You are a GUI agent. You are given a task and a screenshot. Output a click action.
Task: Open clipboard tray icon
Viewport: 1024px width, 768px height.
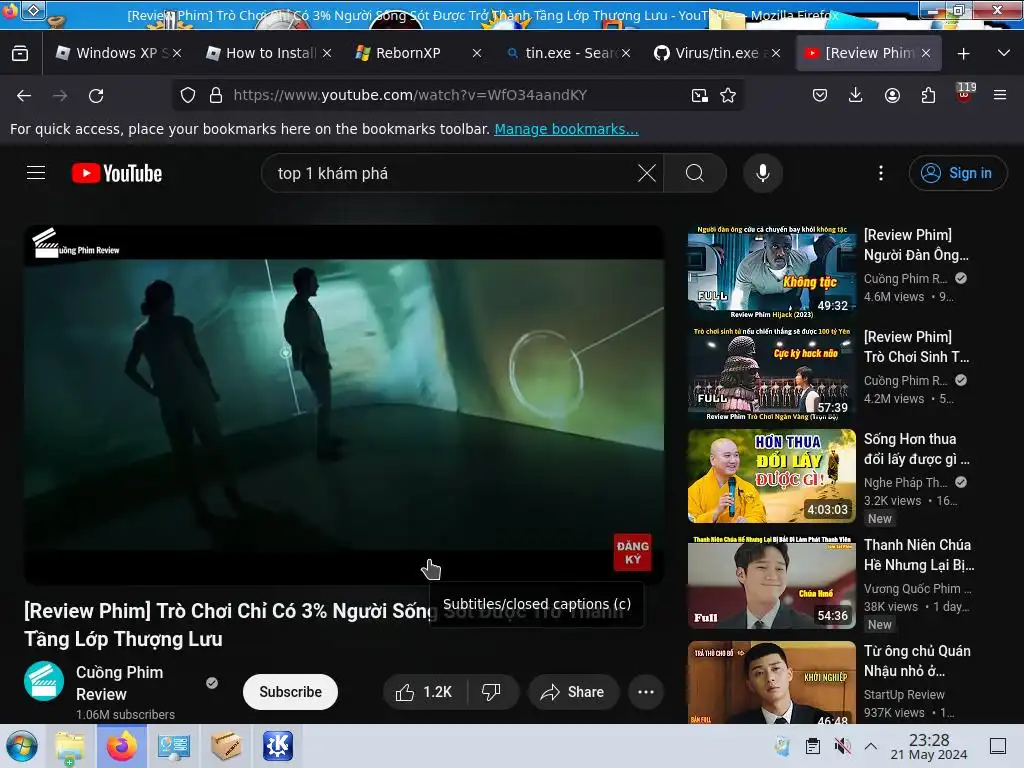pyautogui.click(x=812, y=746)
